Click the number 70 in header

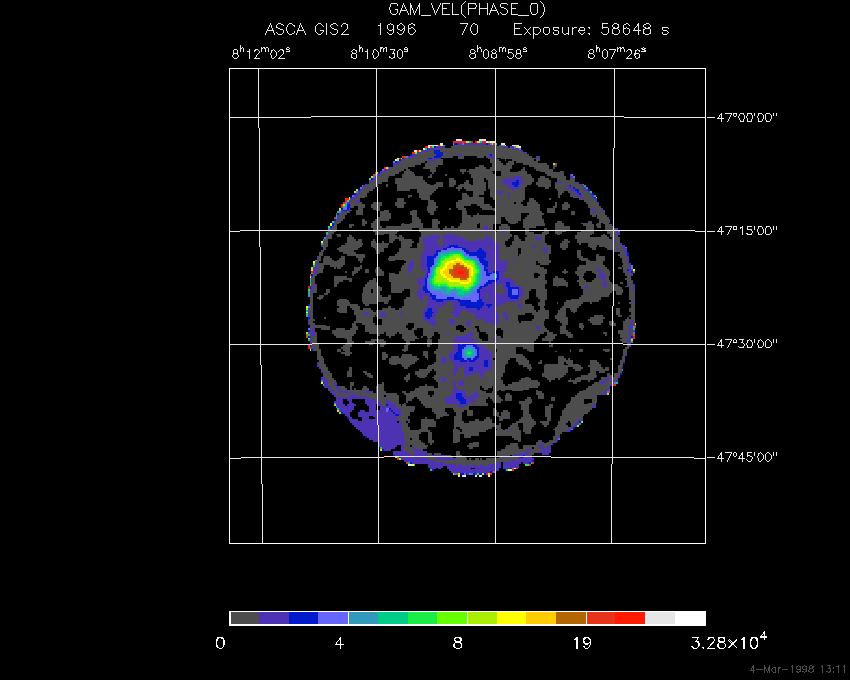click(469, 29)
